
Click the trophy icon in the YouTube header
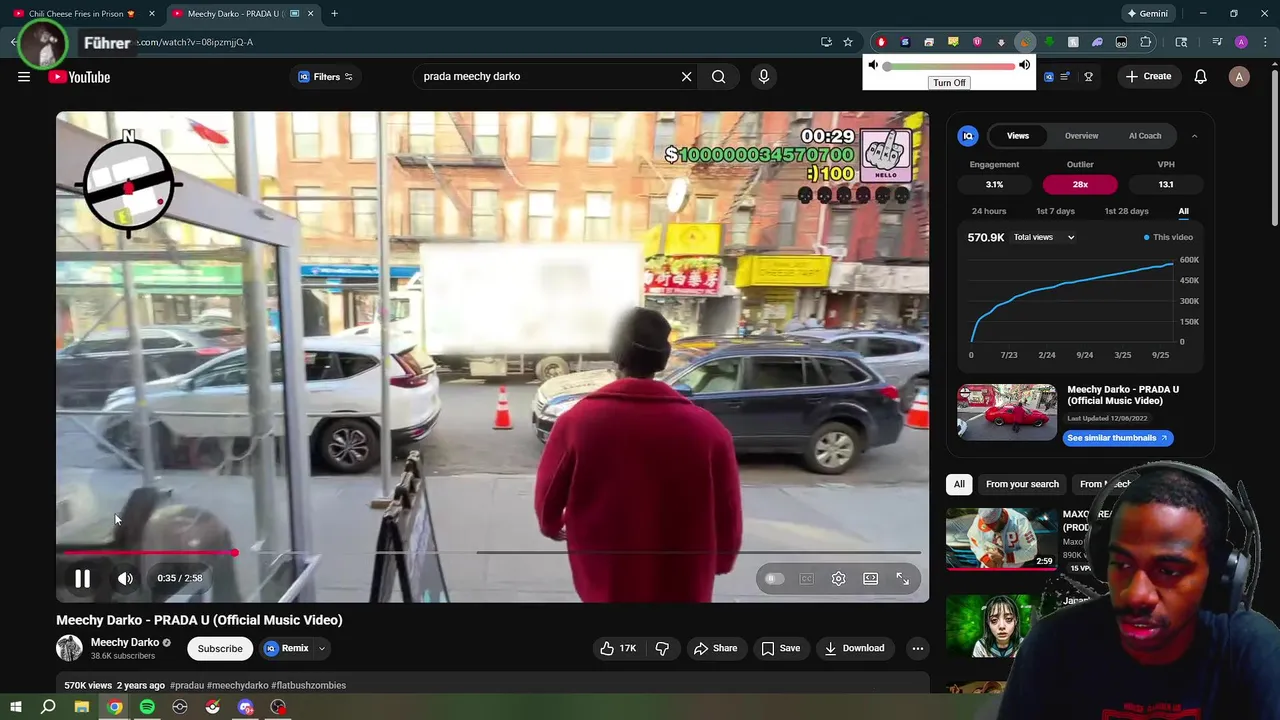pos(1088,76)
